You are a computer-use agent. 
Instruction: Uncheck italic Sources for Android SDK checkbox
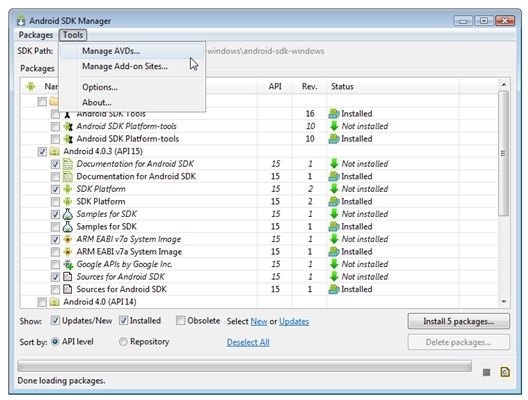(x=55, y=277)
